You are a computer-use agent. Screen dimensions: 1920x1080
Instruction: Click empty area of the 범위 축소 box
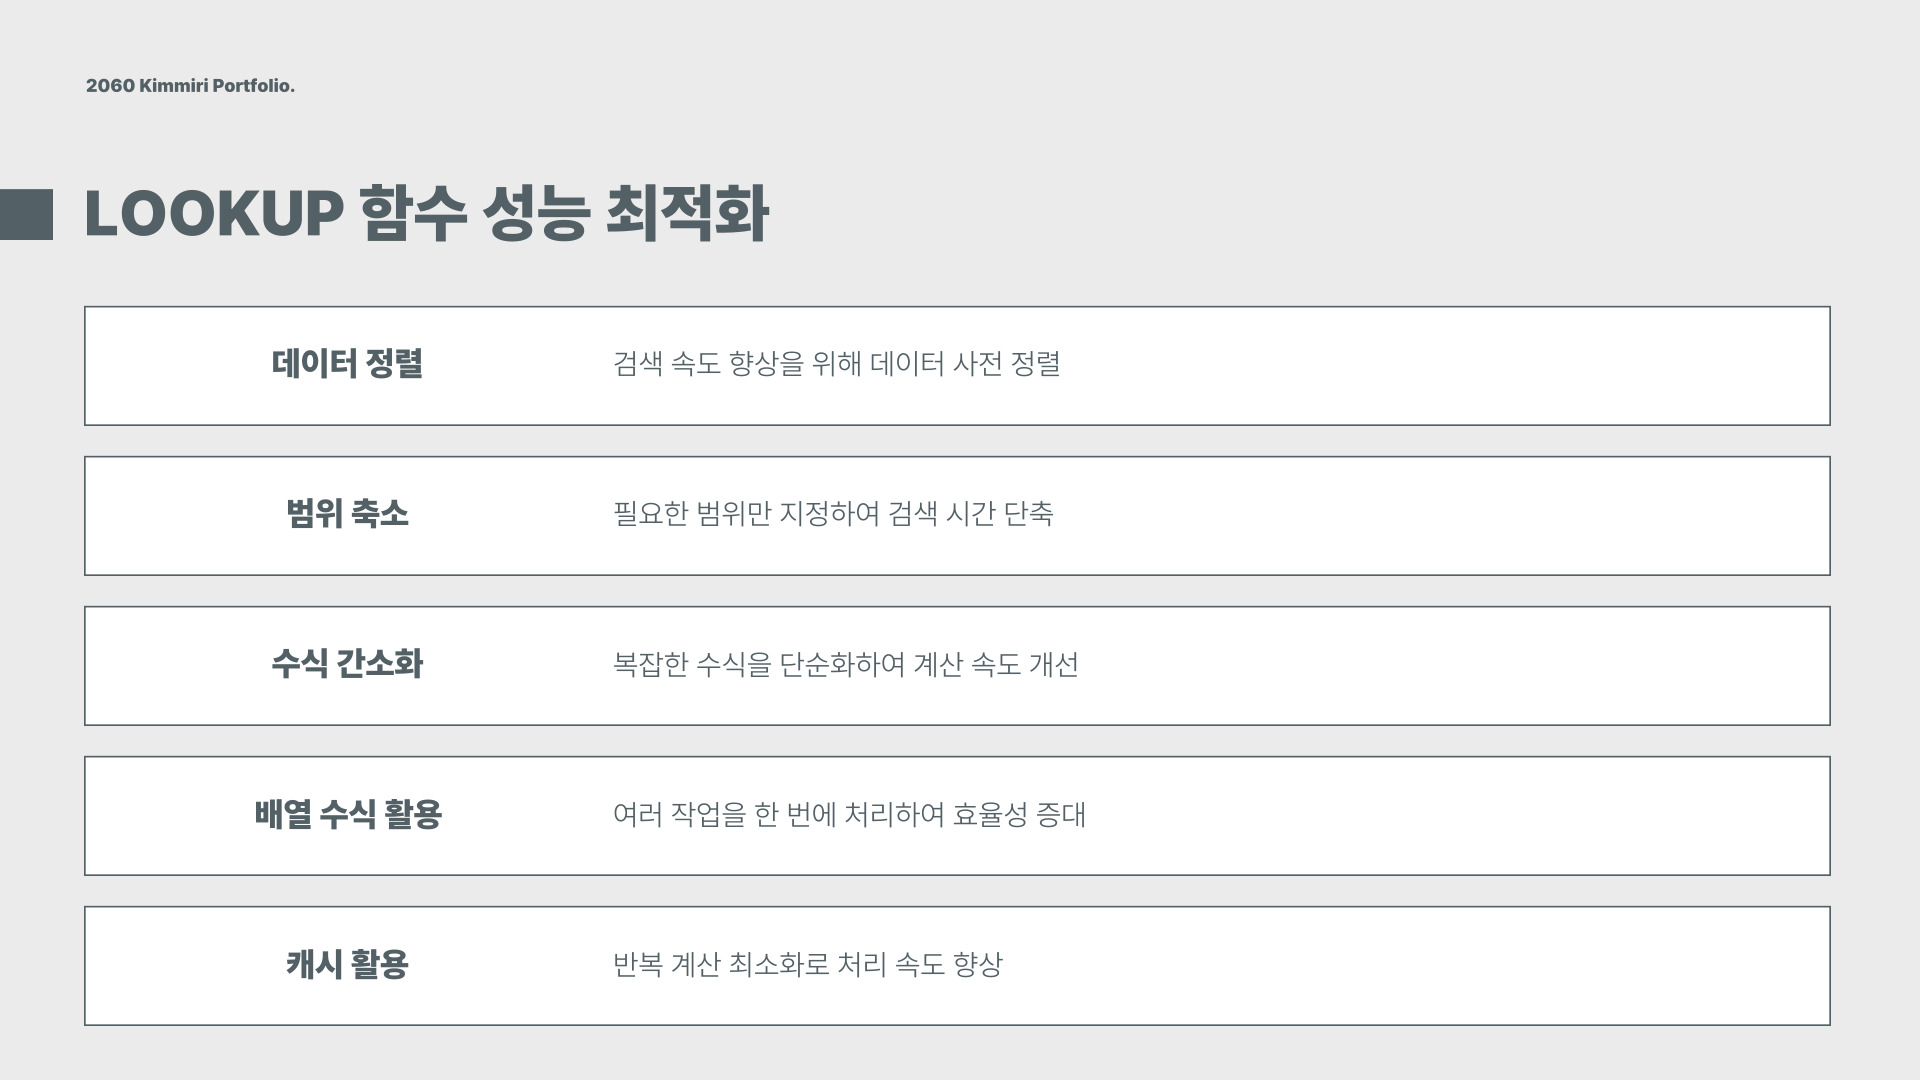click(x=1450, y=516)
